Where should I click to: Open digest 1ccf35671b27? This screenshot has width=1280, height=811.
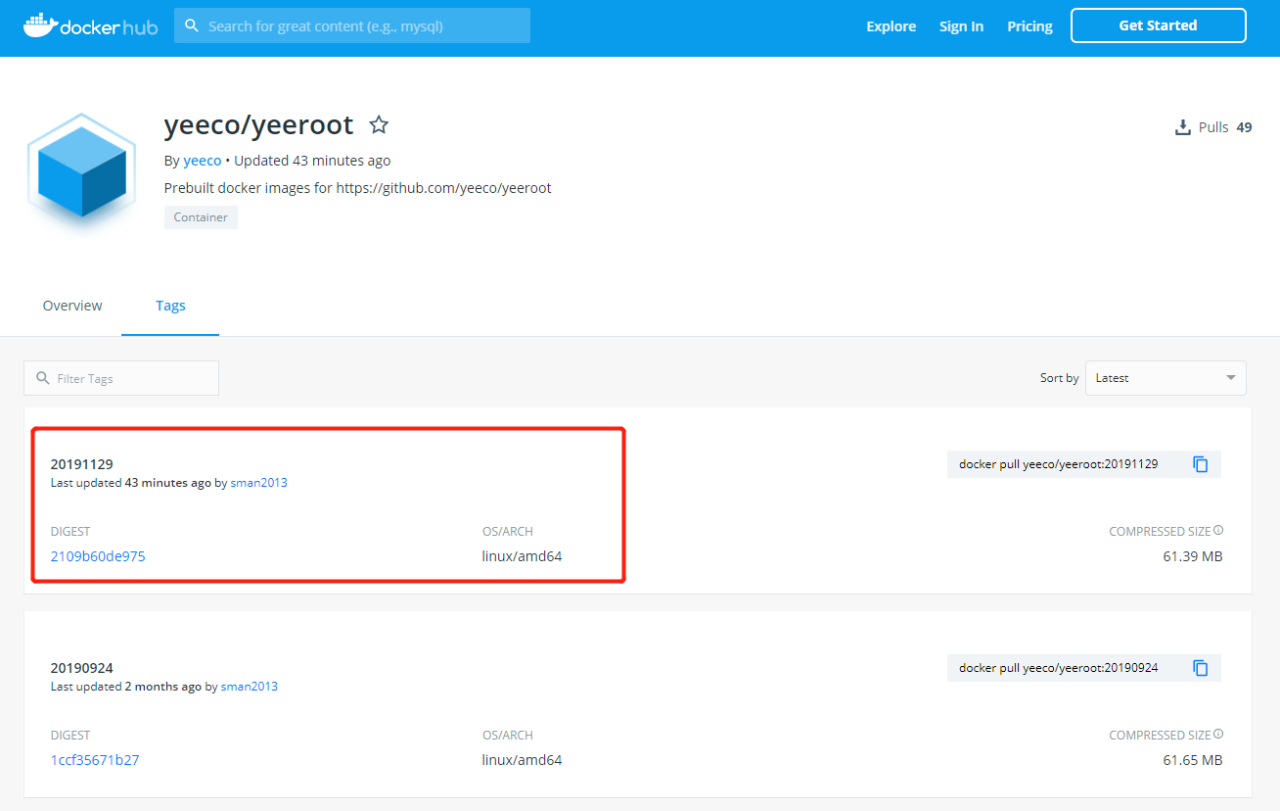point(95,760)
